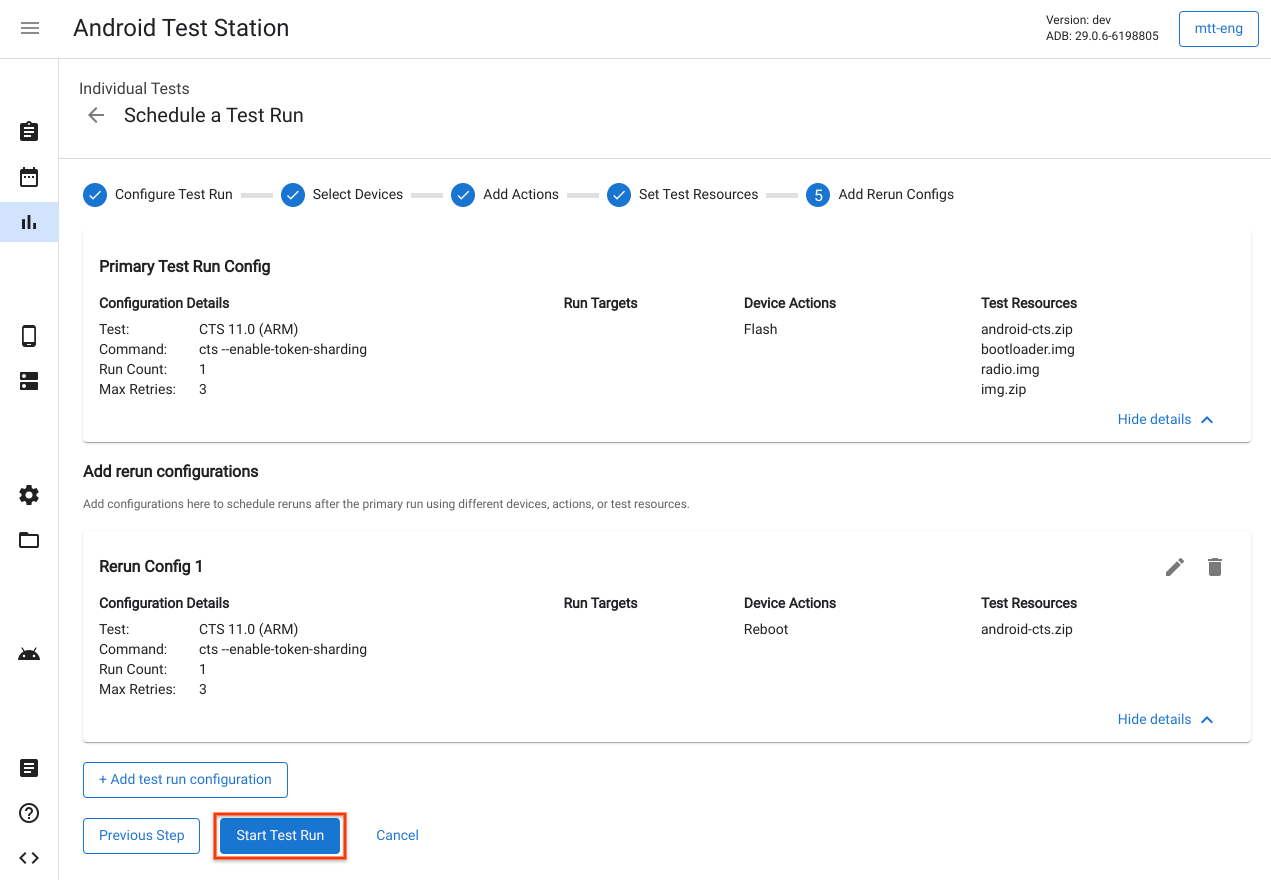Jump to Configure Test Run step
Screen dimensions: 1271x881
click(158, 195)
